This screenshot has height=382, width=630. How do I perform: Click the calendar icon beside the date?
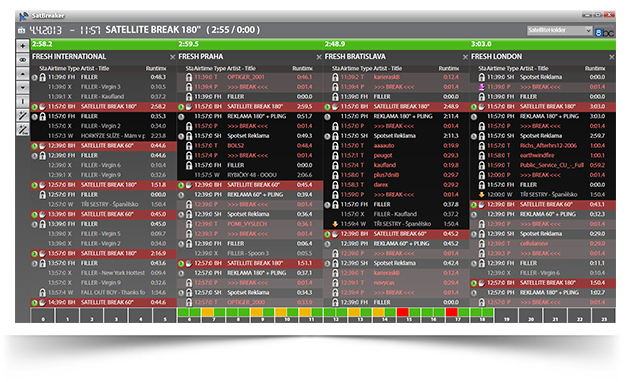pos(22,30)
